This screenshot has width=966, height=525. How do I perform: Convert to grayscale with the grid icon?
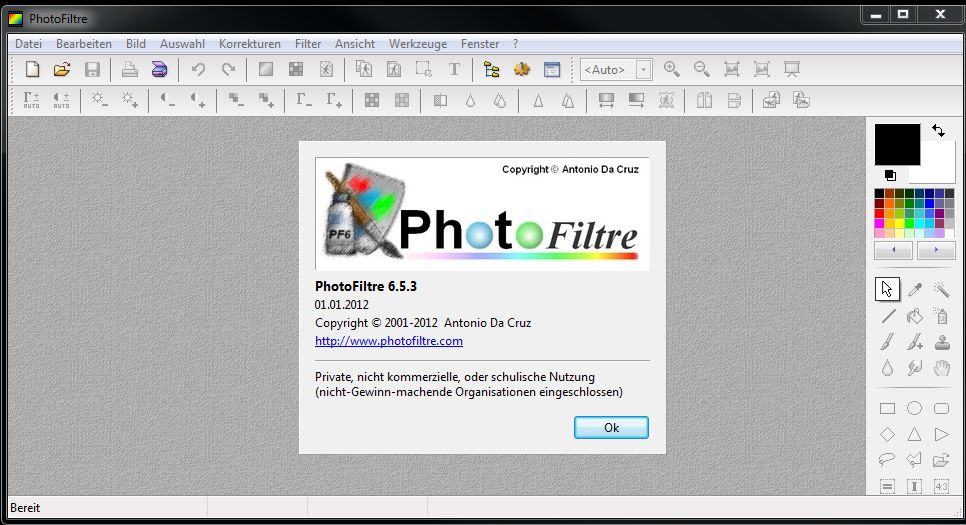point(371,100)
